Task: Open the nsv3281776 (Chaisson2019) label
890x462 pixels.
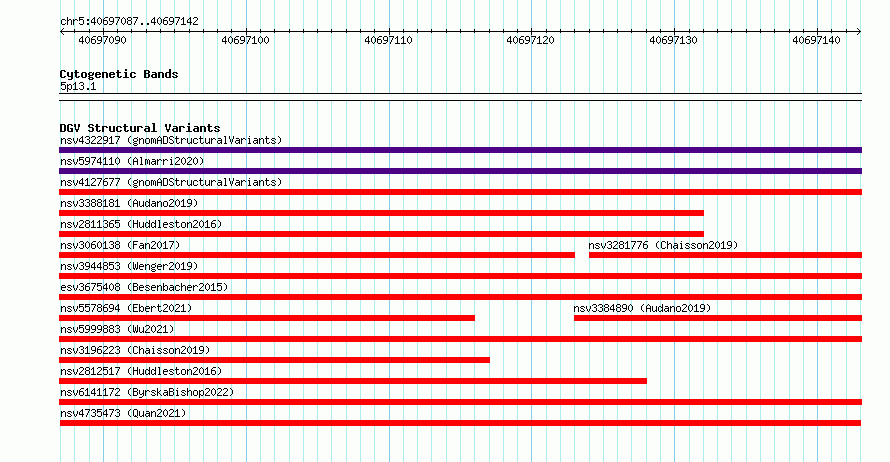Action: [x=663, y=245]
